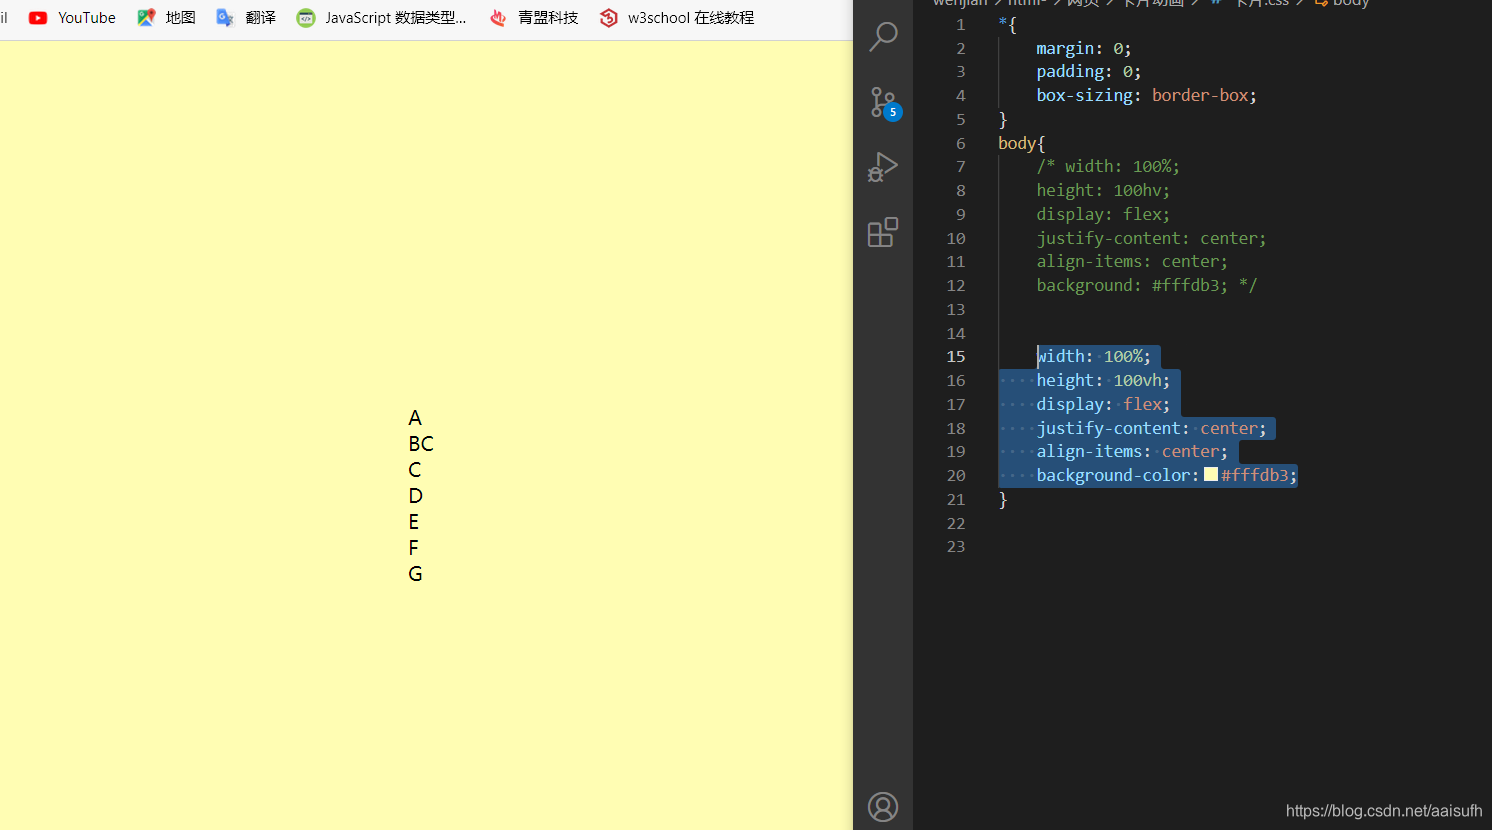Click the Google Maps bookmark favicon

click(x=146, y=18)
